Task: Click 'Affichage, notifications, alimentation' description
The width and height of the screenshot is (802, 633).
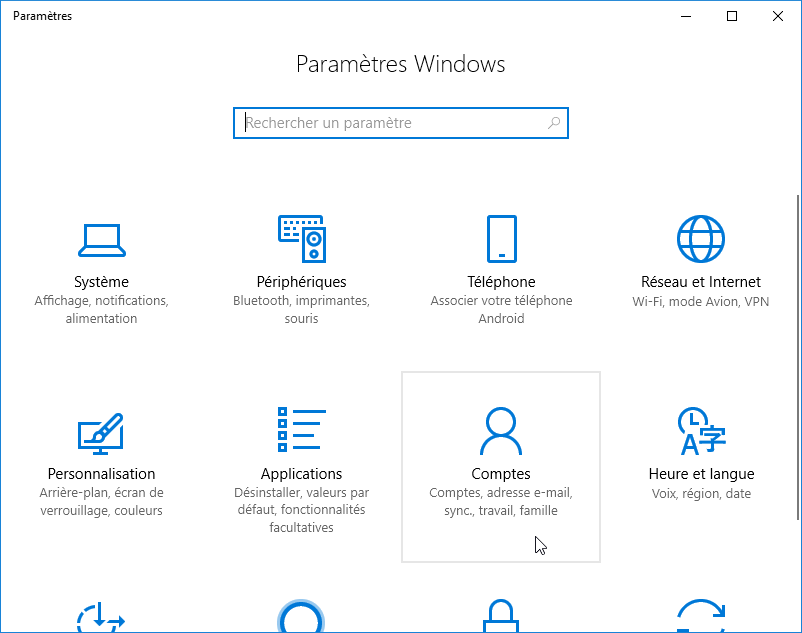Action: point(101,309)
